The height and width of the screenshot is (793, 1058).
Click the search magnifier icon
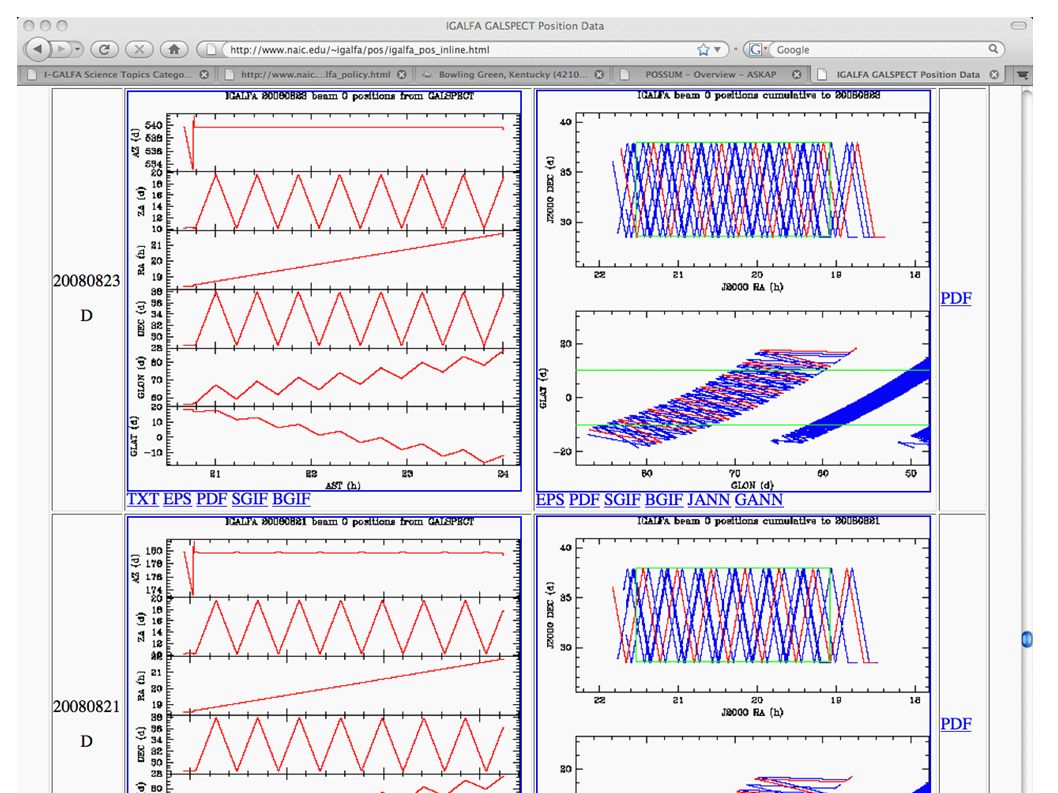[993, 49]
